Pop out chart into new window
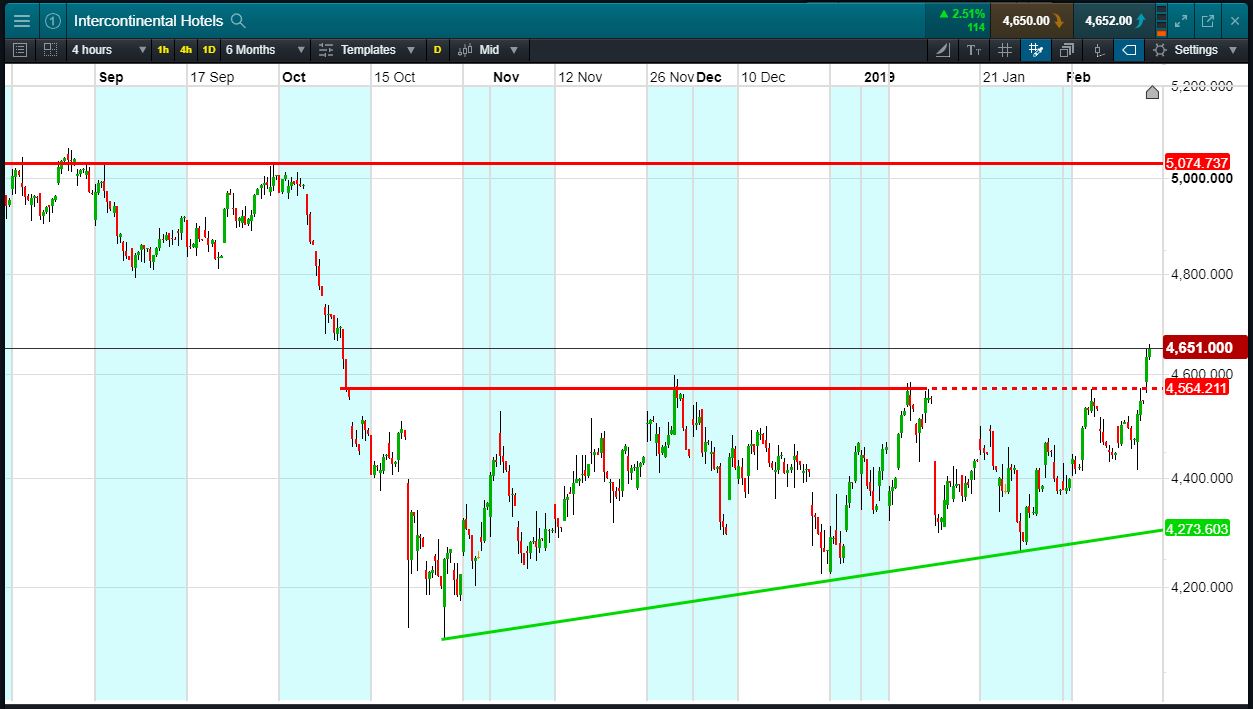Image resolution: width=1253 pixels, height=709 pixels. pyautogui.click(x=1207, y=20)
